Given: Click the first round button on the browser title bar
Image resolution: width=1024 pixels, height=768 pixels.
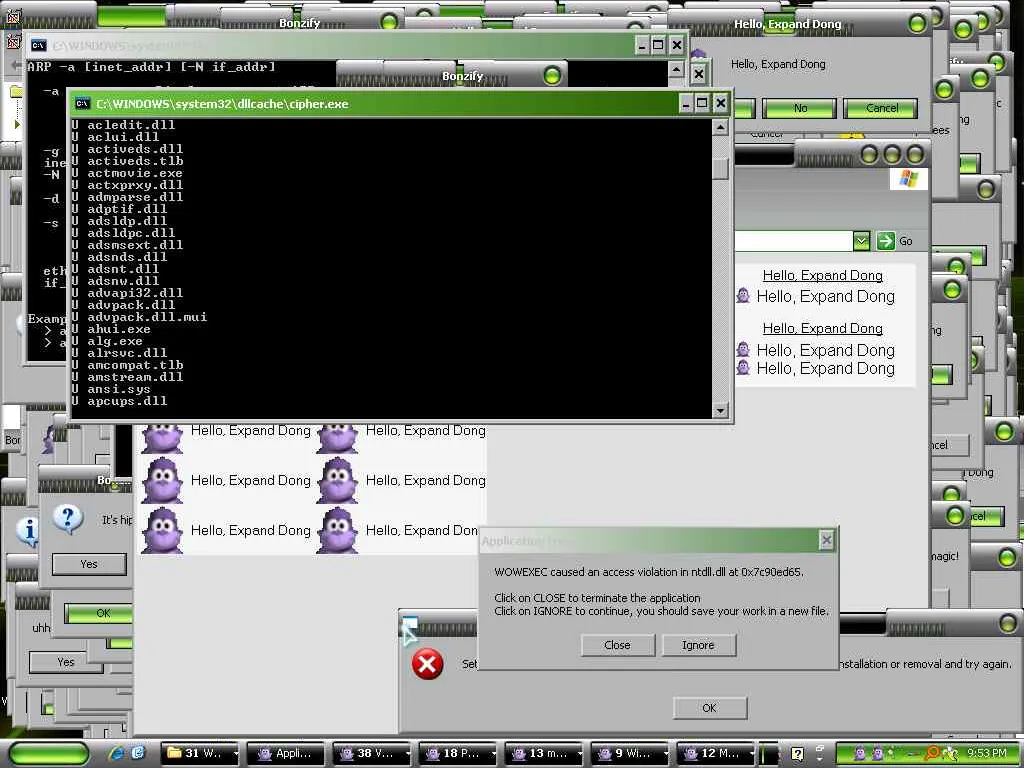Looking at the screenshot, I should coord(869,155).
